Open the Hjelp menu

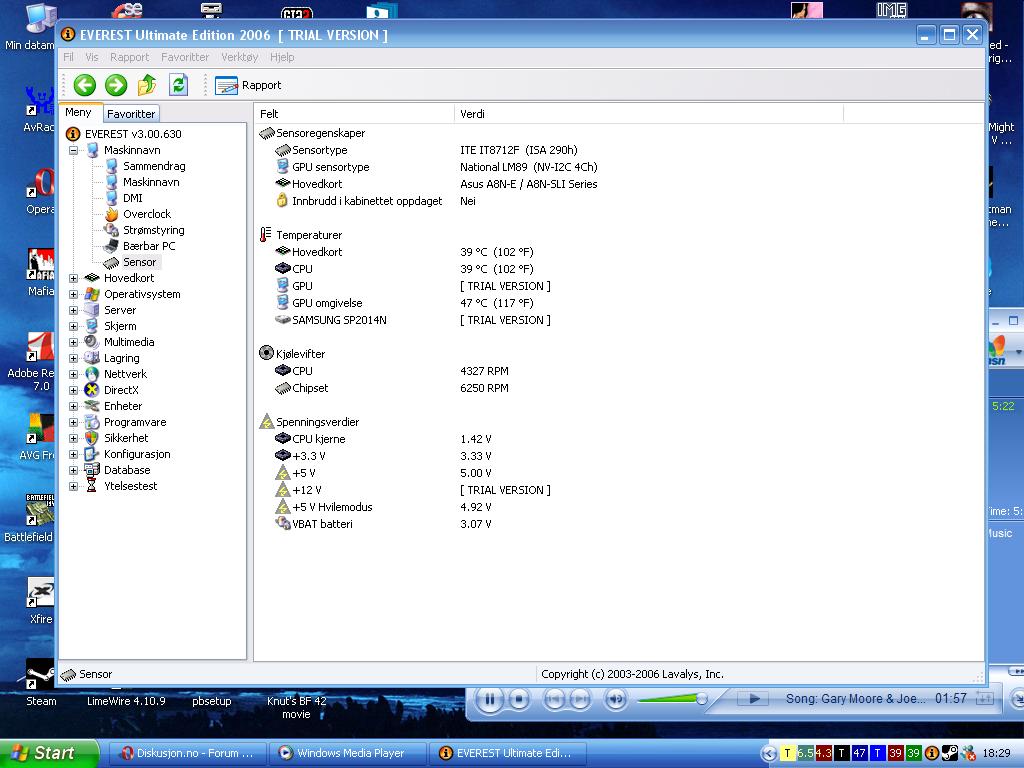[282, 57]
